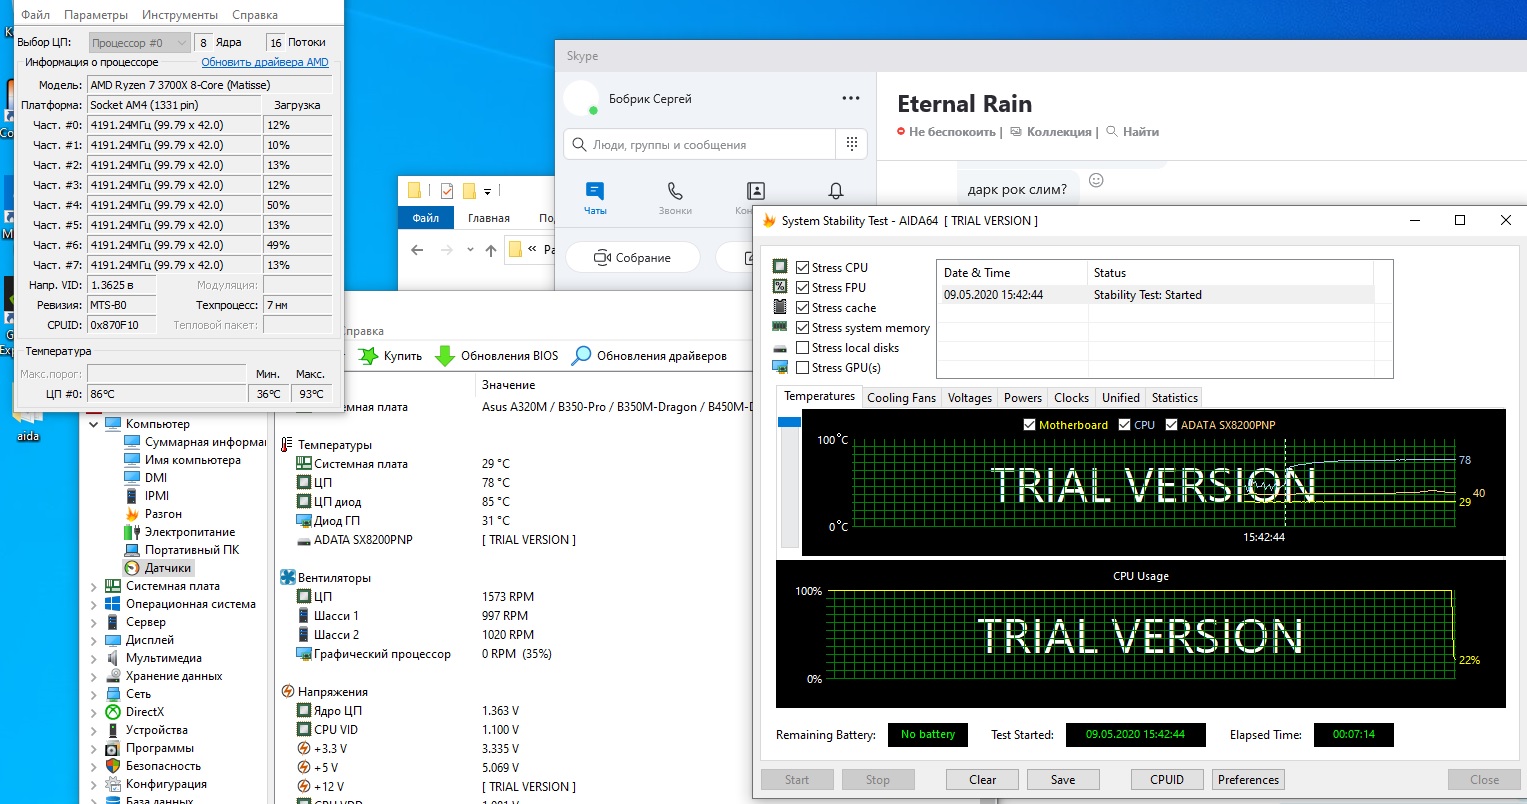Select Датчики in the AIDA64 tree
The width and height of the screenshot is (1527, 804).
tap(158, 568)
